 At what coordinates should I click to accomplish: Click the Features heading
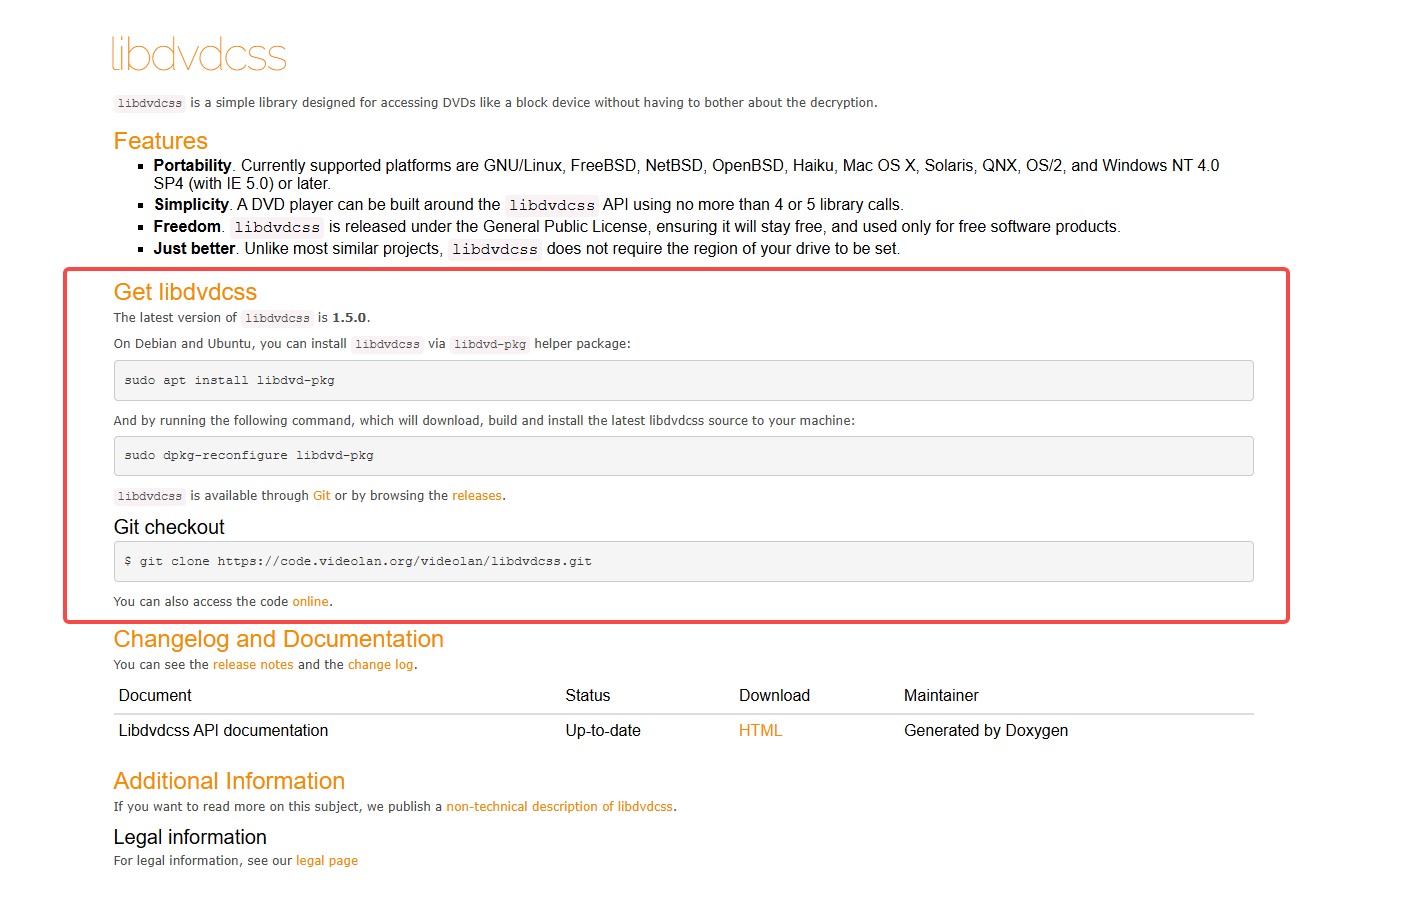pos(161,141)
